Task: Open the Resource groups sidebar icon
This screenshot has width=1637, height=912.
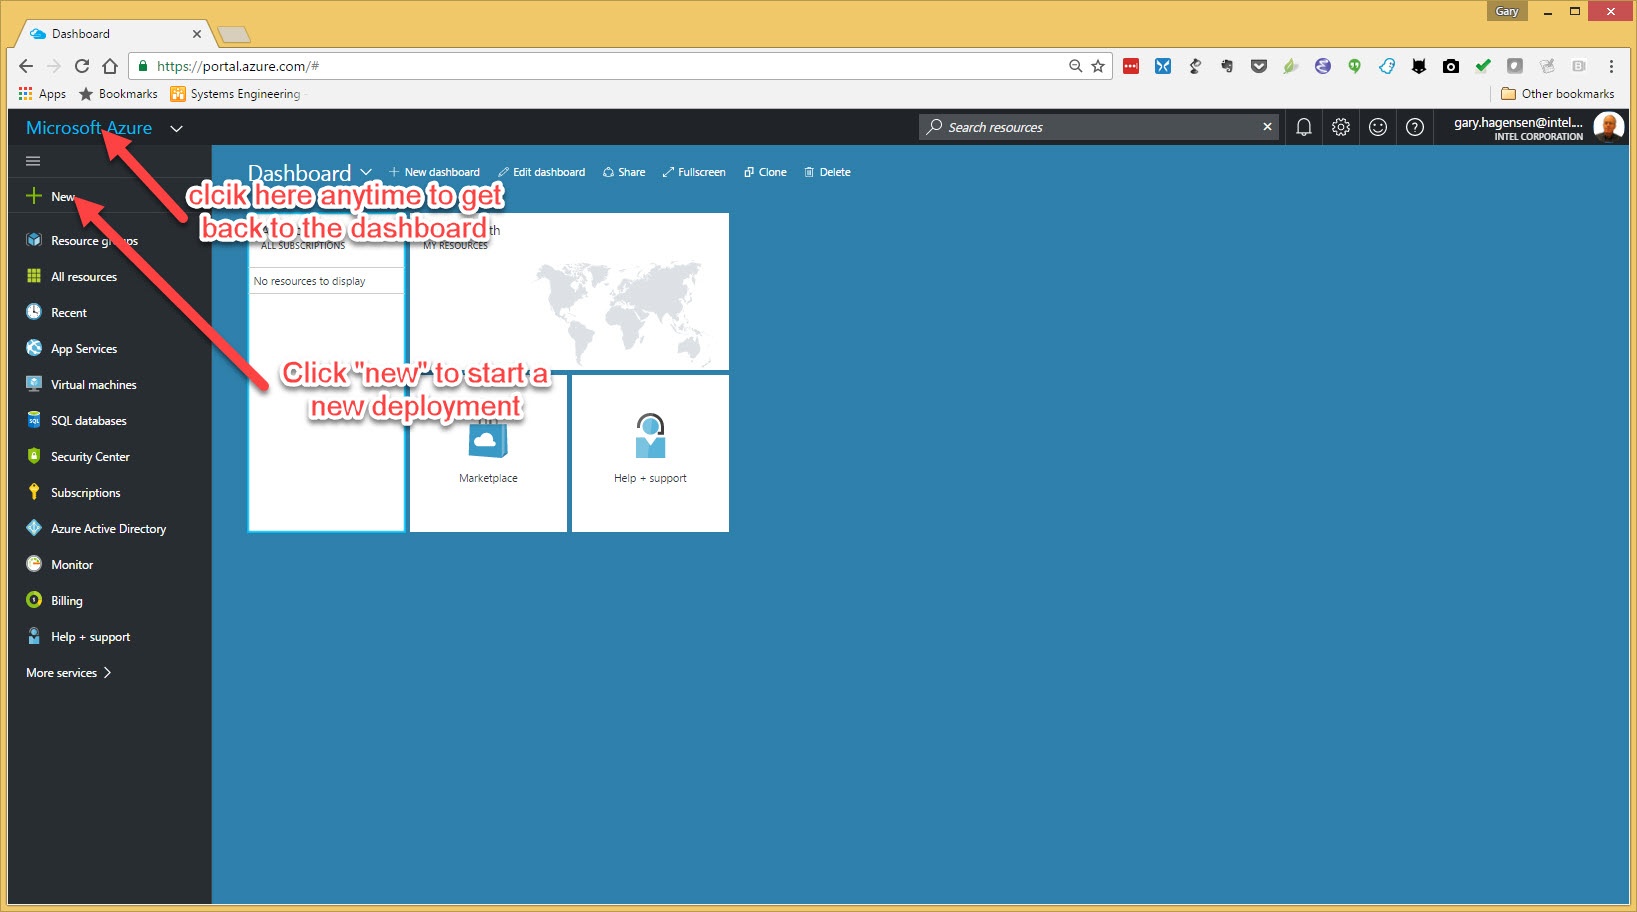Action: click(x=34, y=240)
